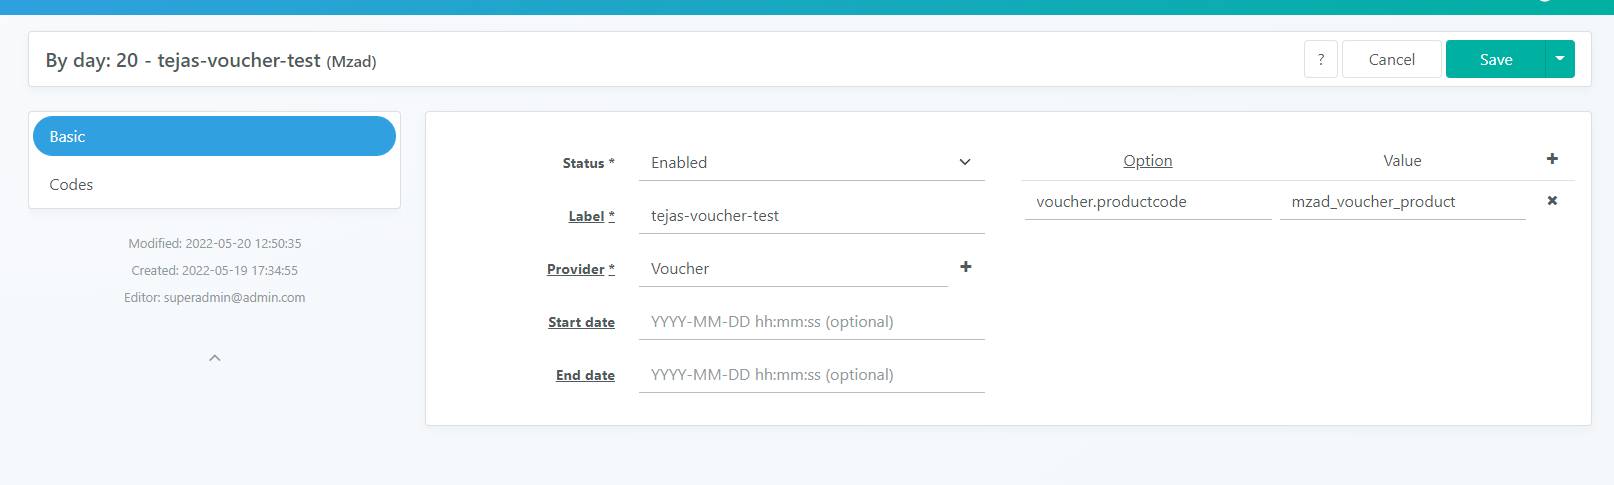Open the Status dropdown showing Enabled
This screenshot has width=1614, height=485.
[812, 162]
